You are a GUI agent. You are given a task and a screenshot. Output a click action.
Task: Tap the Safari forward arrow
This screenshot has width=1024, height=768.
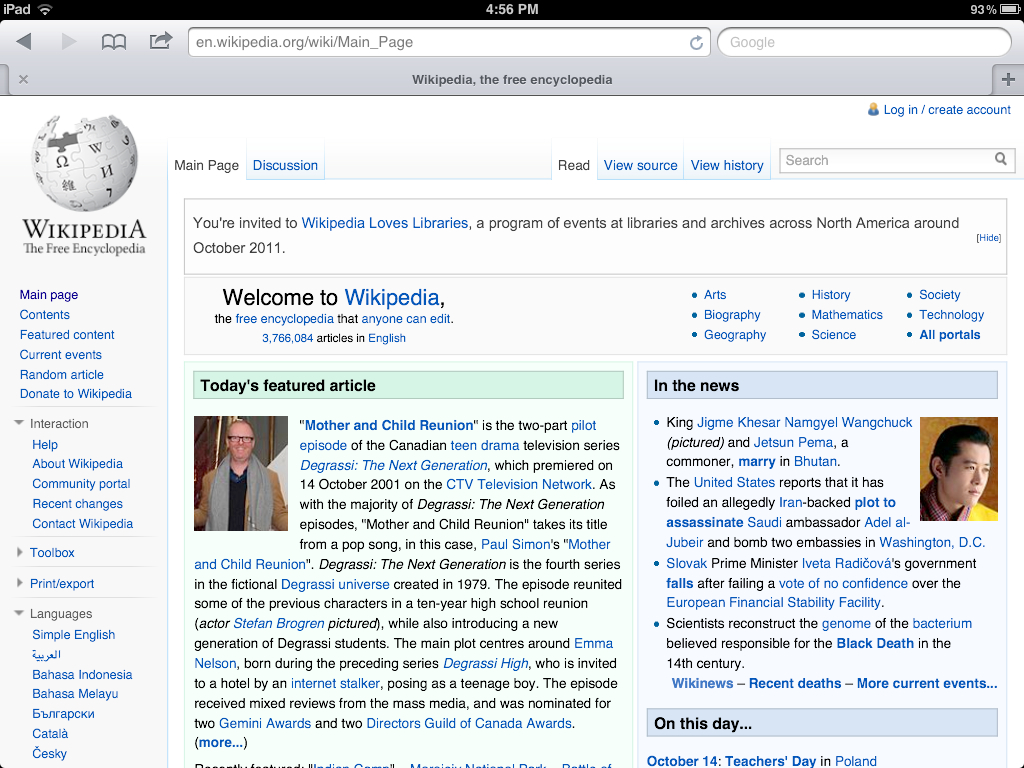[x=69, y=42]
